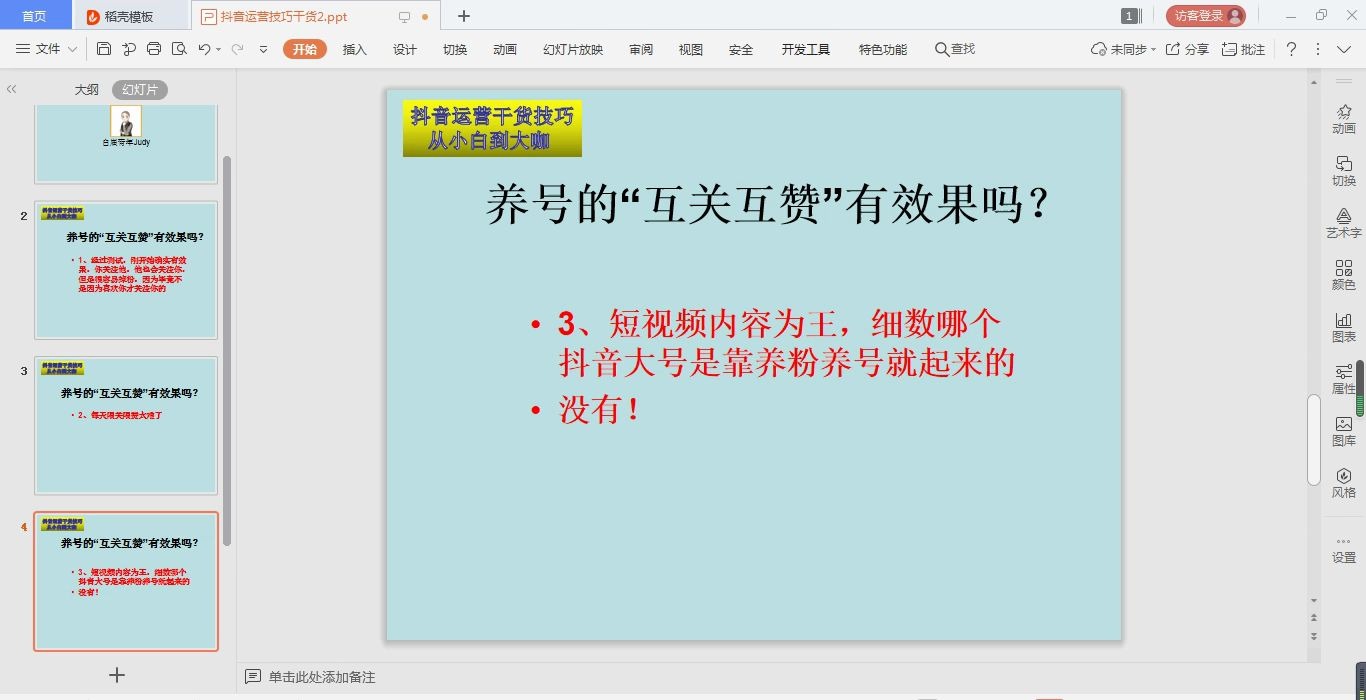1366x700 pixels.
Task: Open the Chart (图表) sidebar panel
Action: click(x=1343, y=326)
